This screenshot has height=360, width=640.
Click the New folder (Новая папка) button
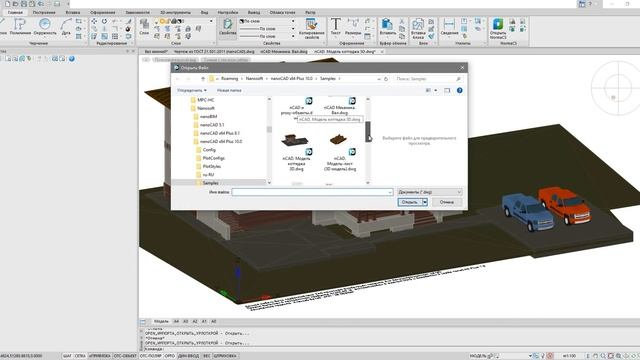click(229, 90)
